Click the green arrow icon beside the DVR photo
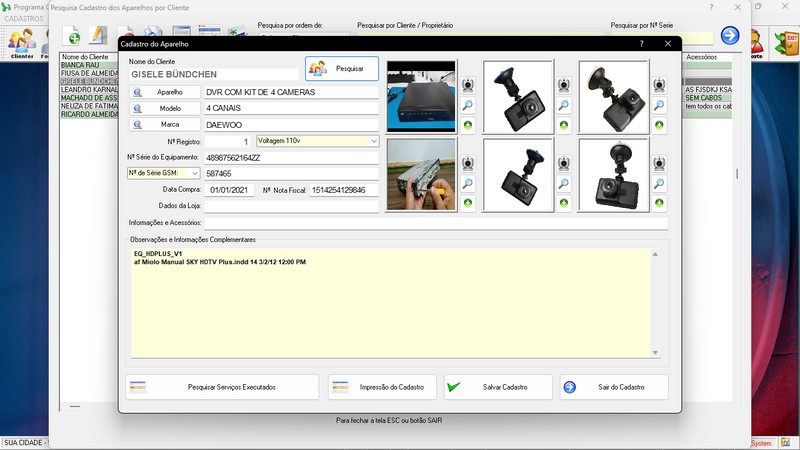The image size is (800, 450). [467, 125]
